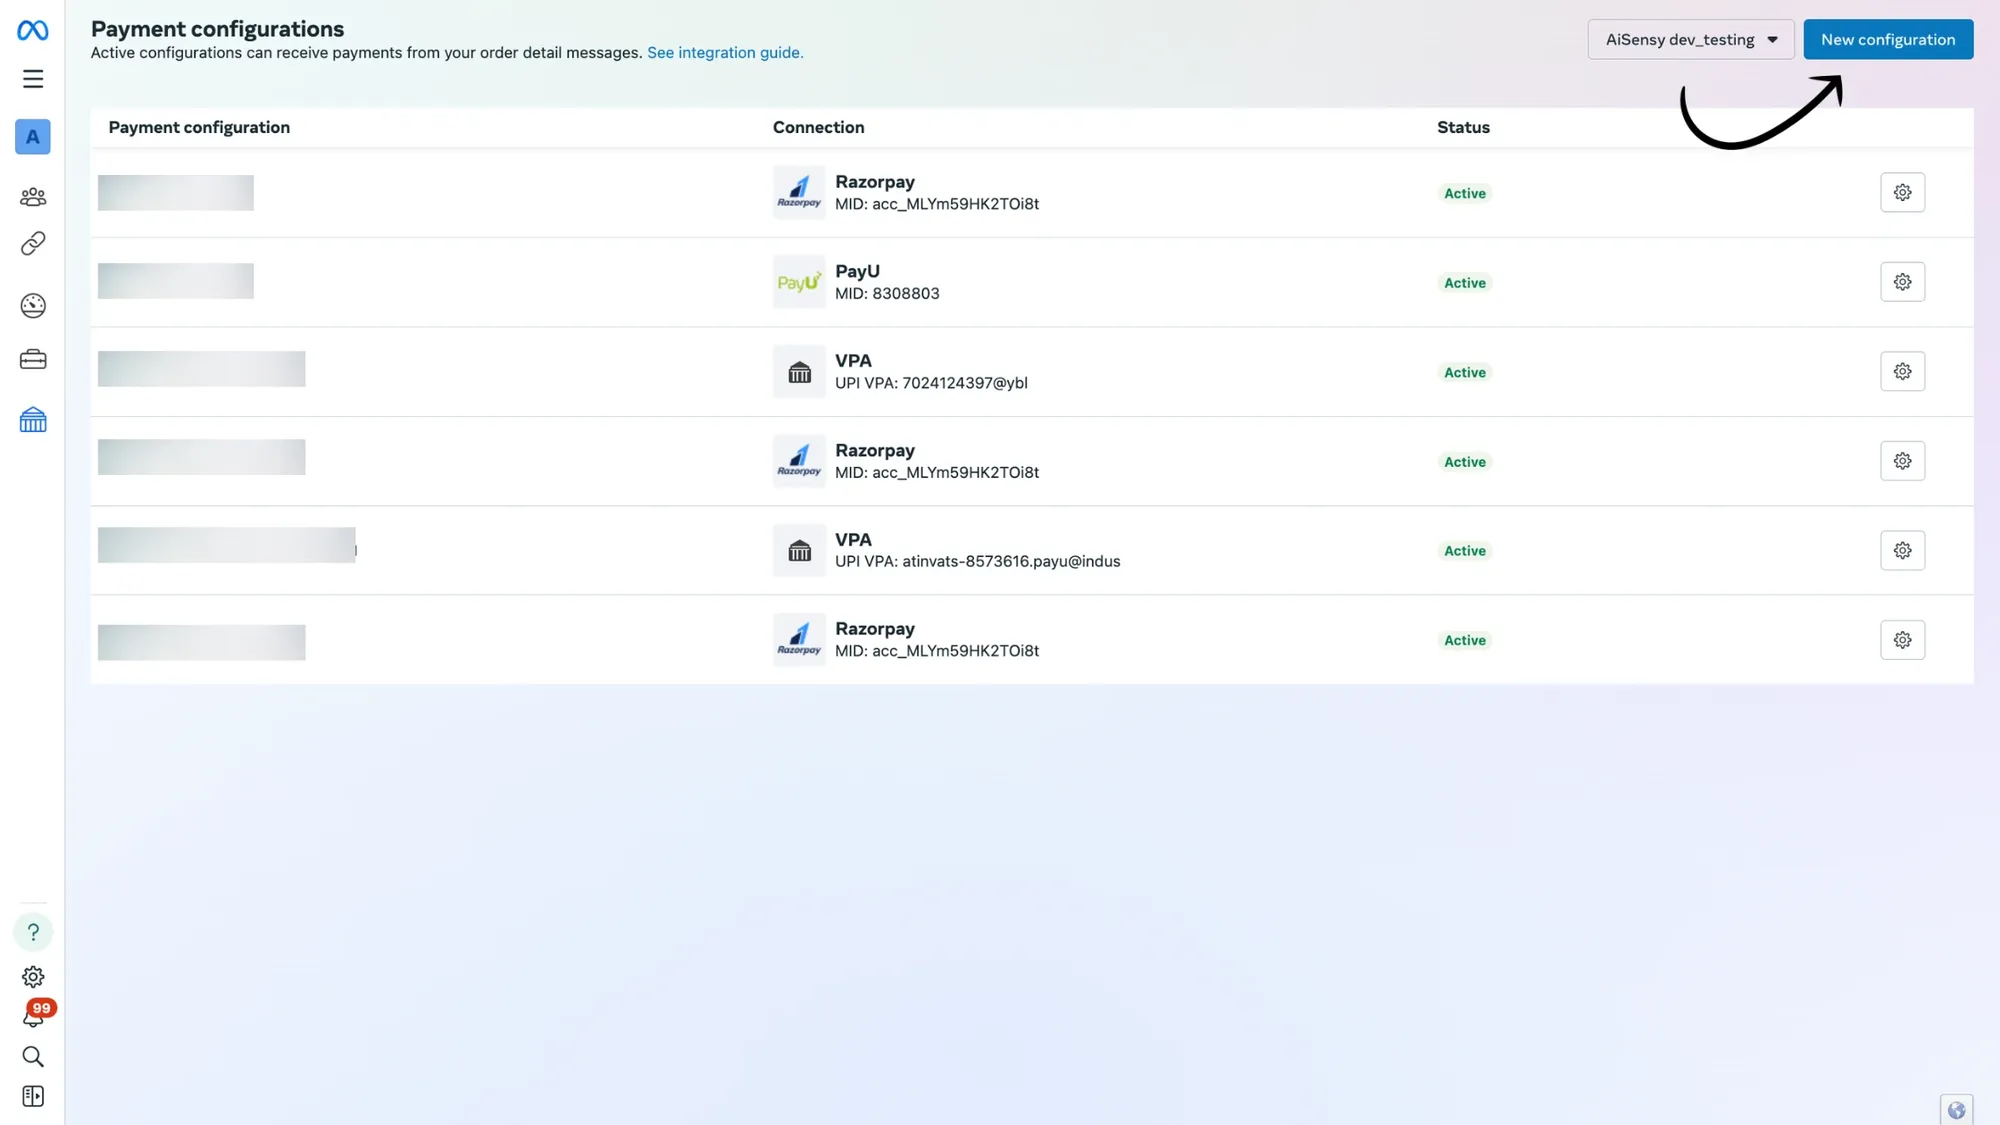Screen dimensions: 2000x1125
Task: Open the sidebar settings gear icon
Action: pos(32,977)
